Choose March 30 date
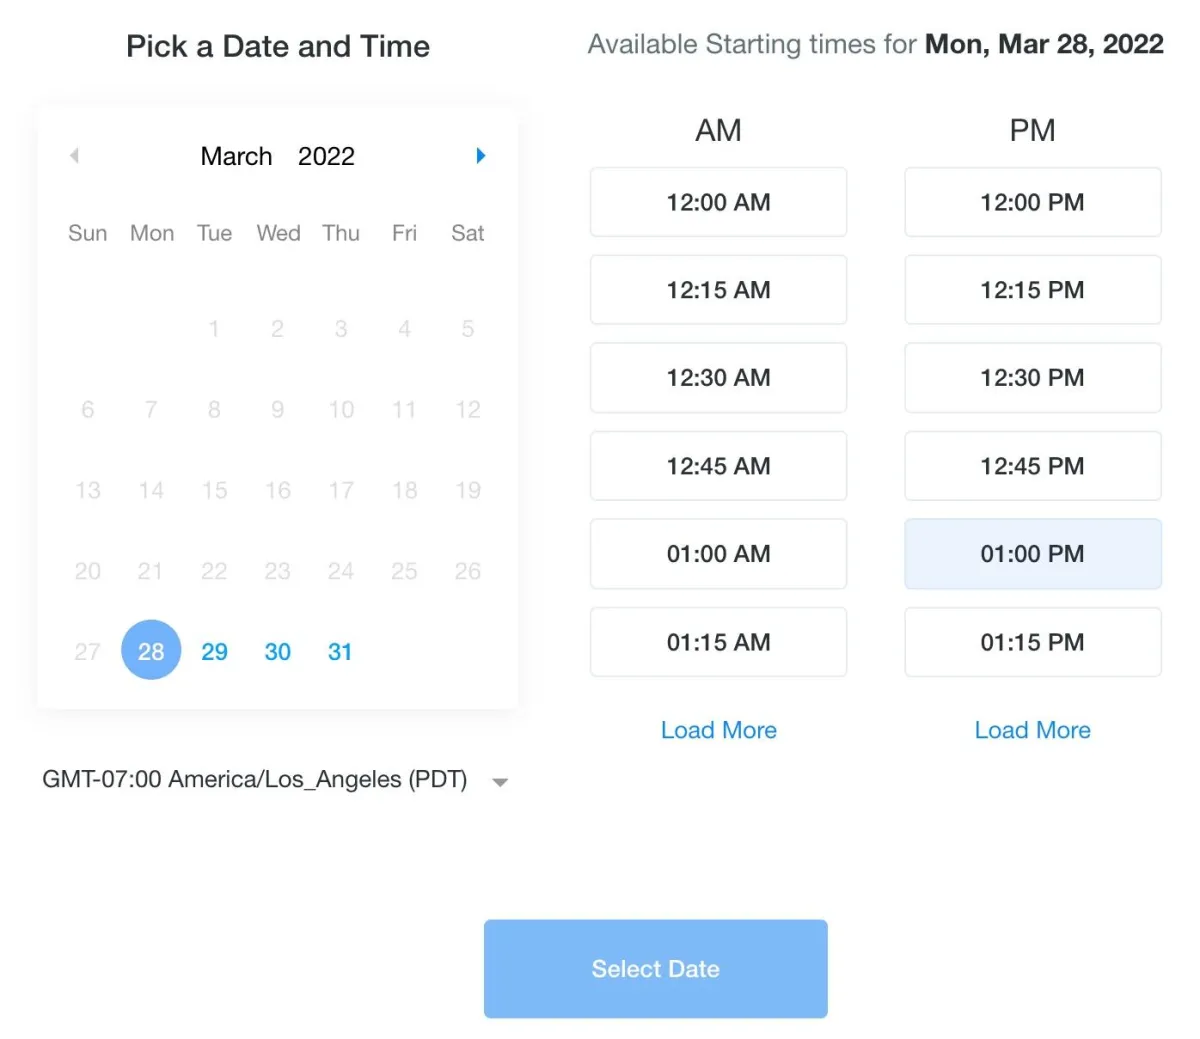Viewport: 1200px width, 1039px height. [277, 652]
